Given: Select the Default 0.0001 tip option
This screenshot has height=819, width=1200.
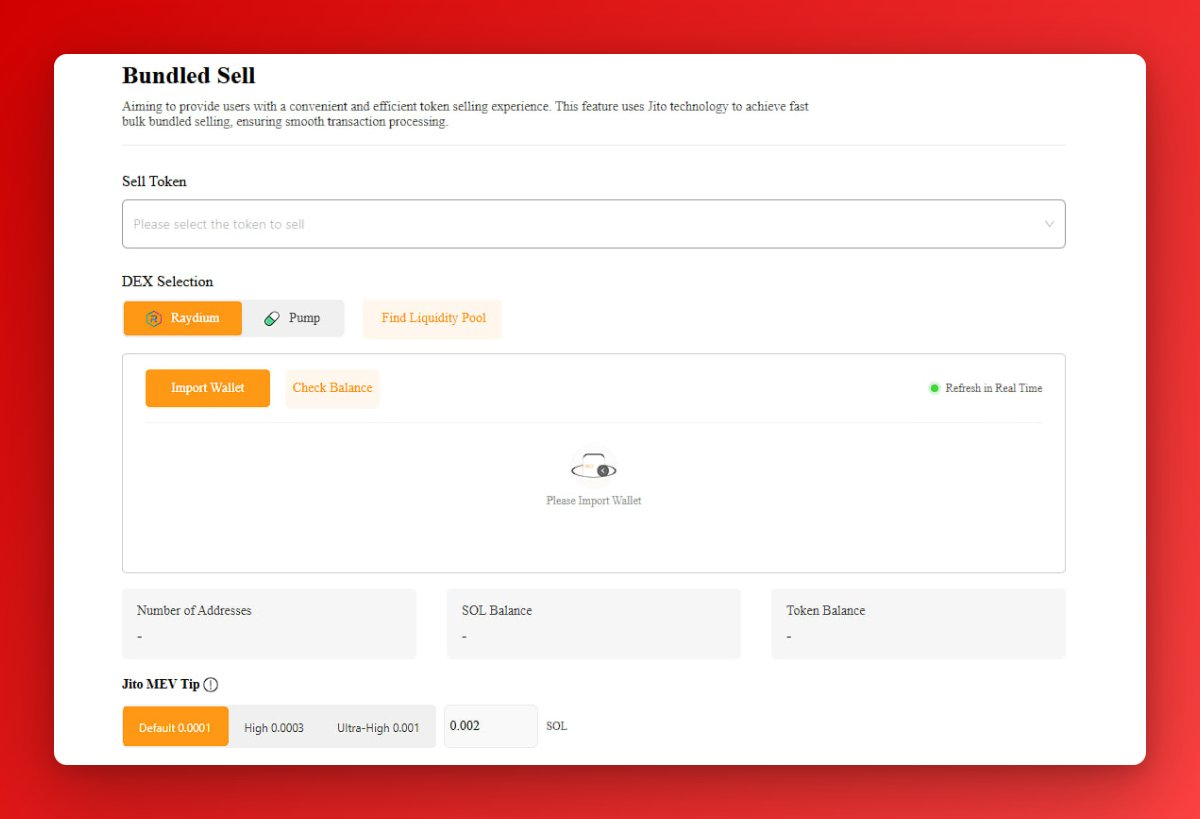Looking at the screenshot, I should pos(175,727).
